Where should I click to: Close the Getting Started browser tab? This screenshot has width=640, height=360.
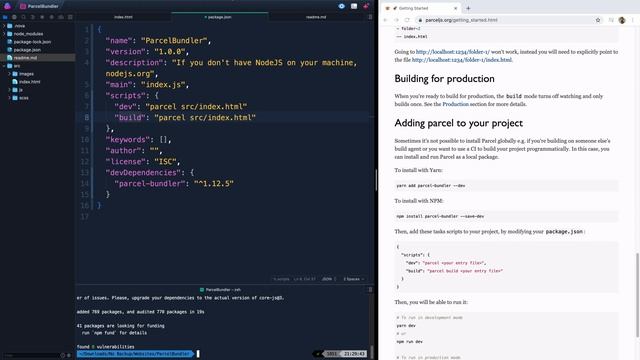tap(456, 8)
